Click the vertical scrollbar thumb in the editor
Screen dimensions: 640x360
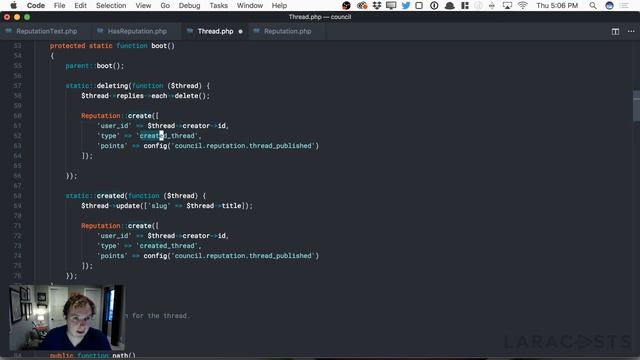click(x=636, y=106)
